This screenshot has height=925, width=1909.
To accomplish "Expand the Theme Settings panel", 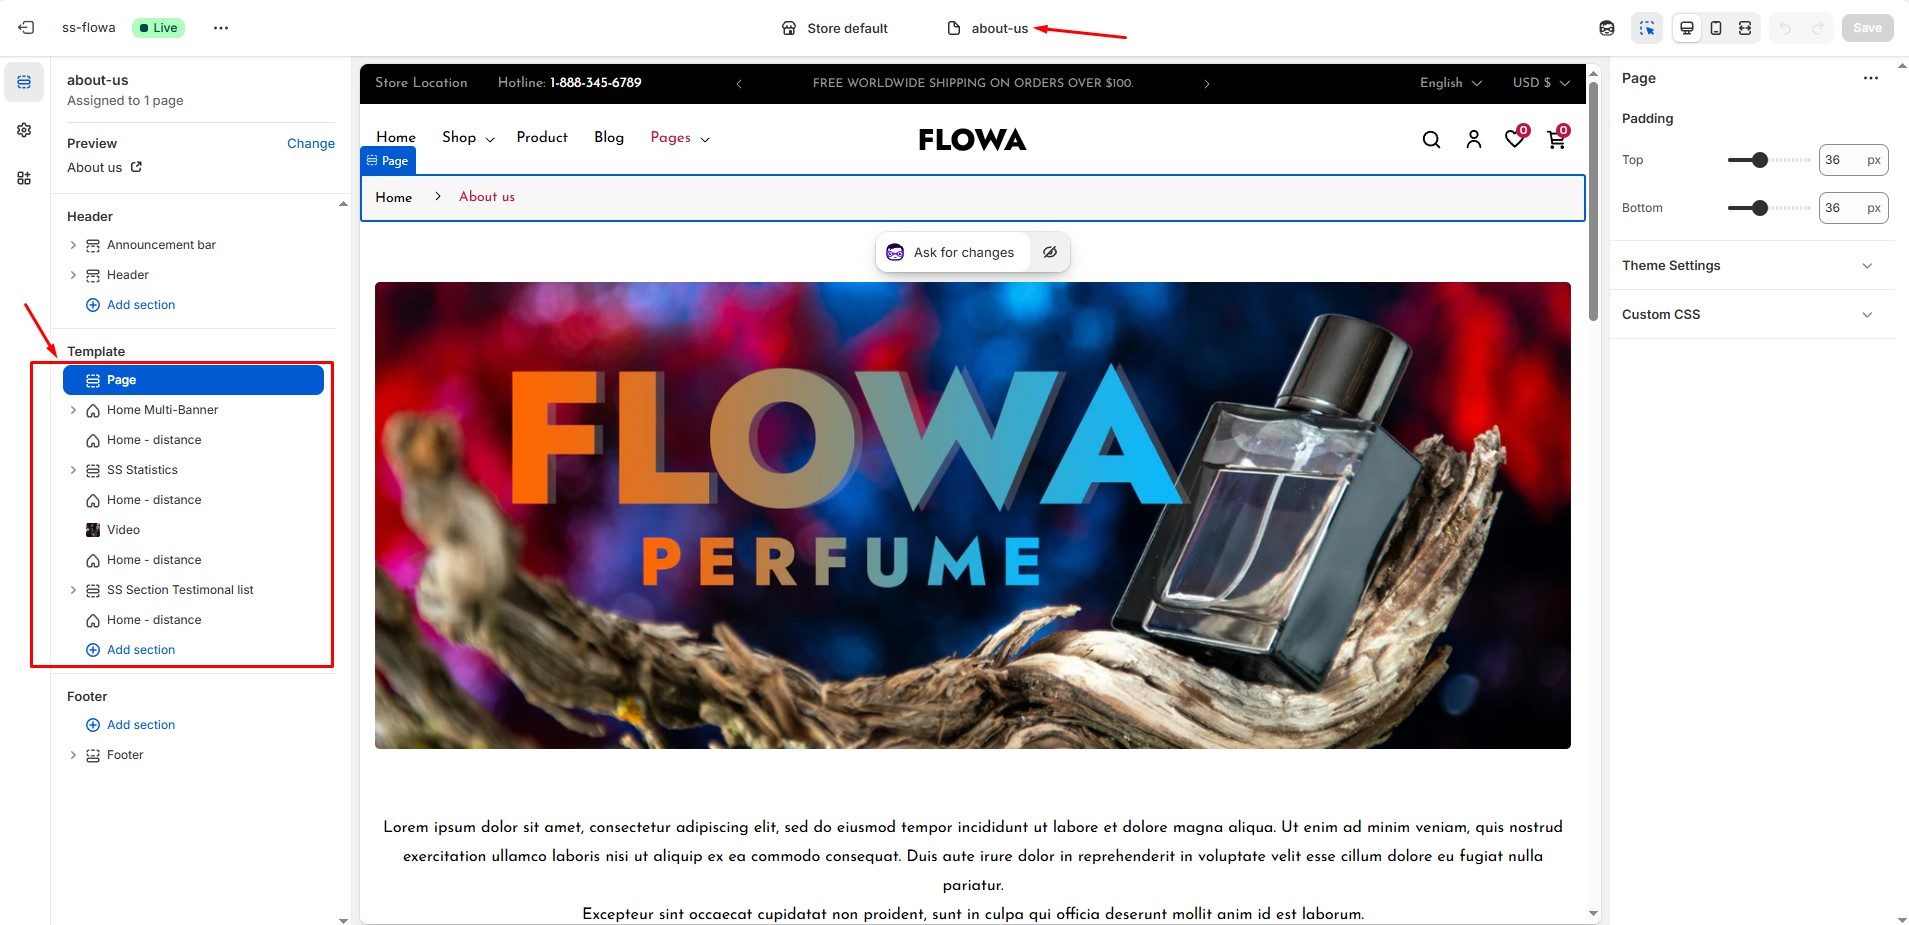I will pos(1751,266).
